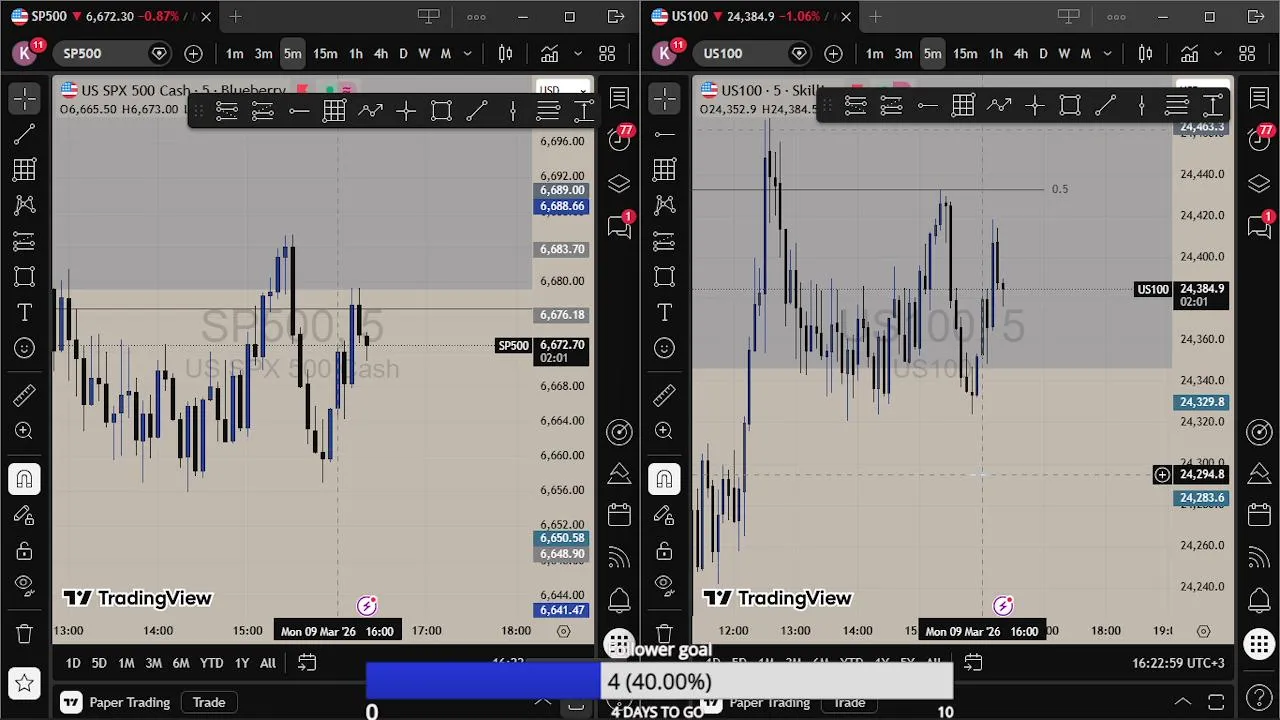This screenshot has height=720, width=1280.
Task: Open three-dots more menu in SP500 title bar
Action: [x=476, y=17]
